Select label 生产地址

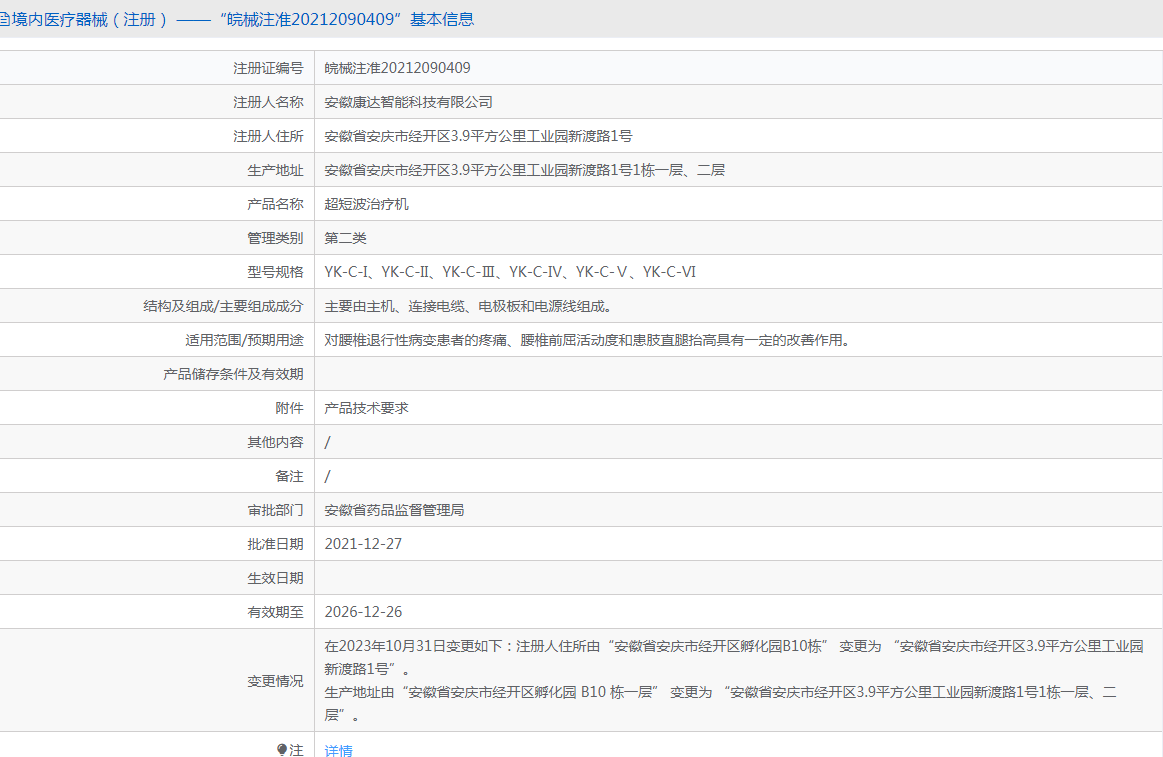point(275,171)
